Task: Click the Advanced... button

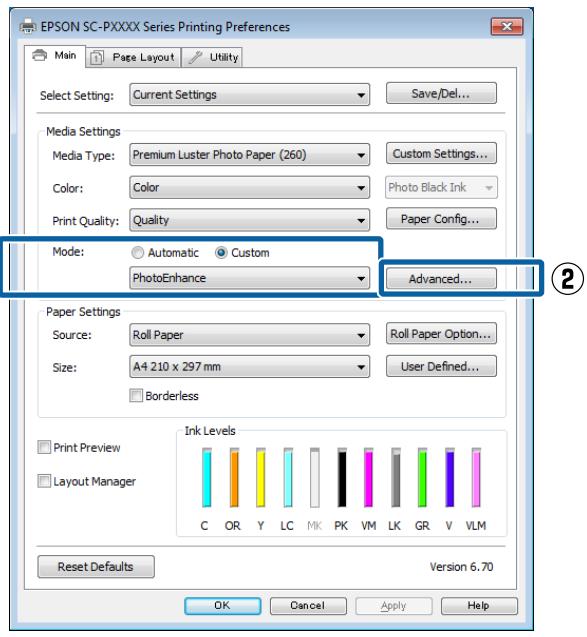Action: [x=441, y=279]
